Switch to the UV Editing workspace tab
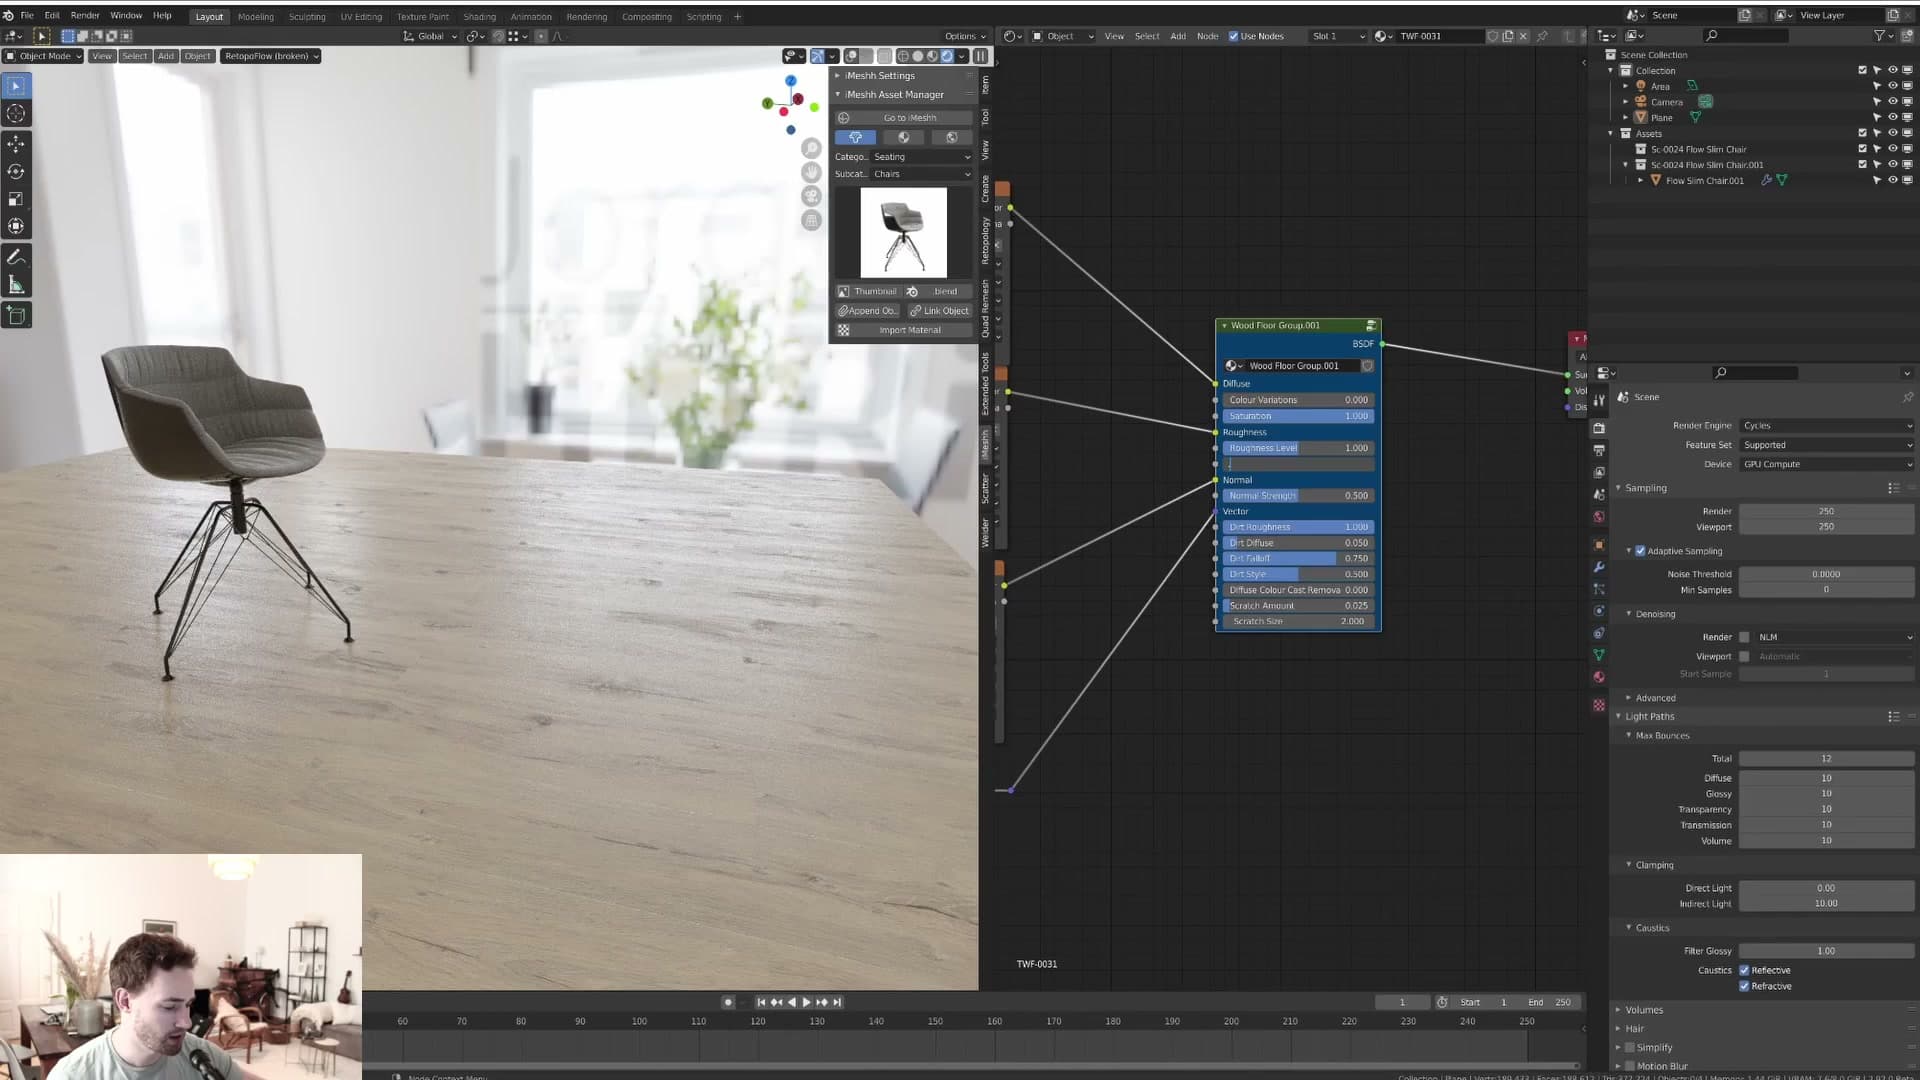1920x1080 pixels. click(361, 17)
